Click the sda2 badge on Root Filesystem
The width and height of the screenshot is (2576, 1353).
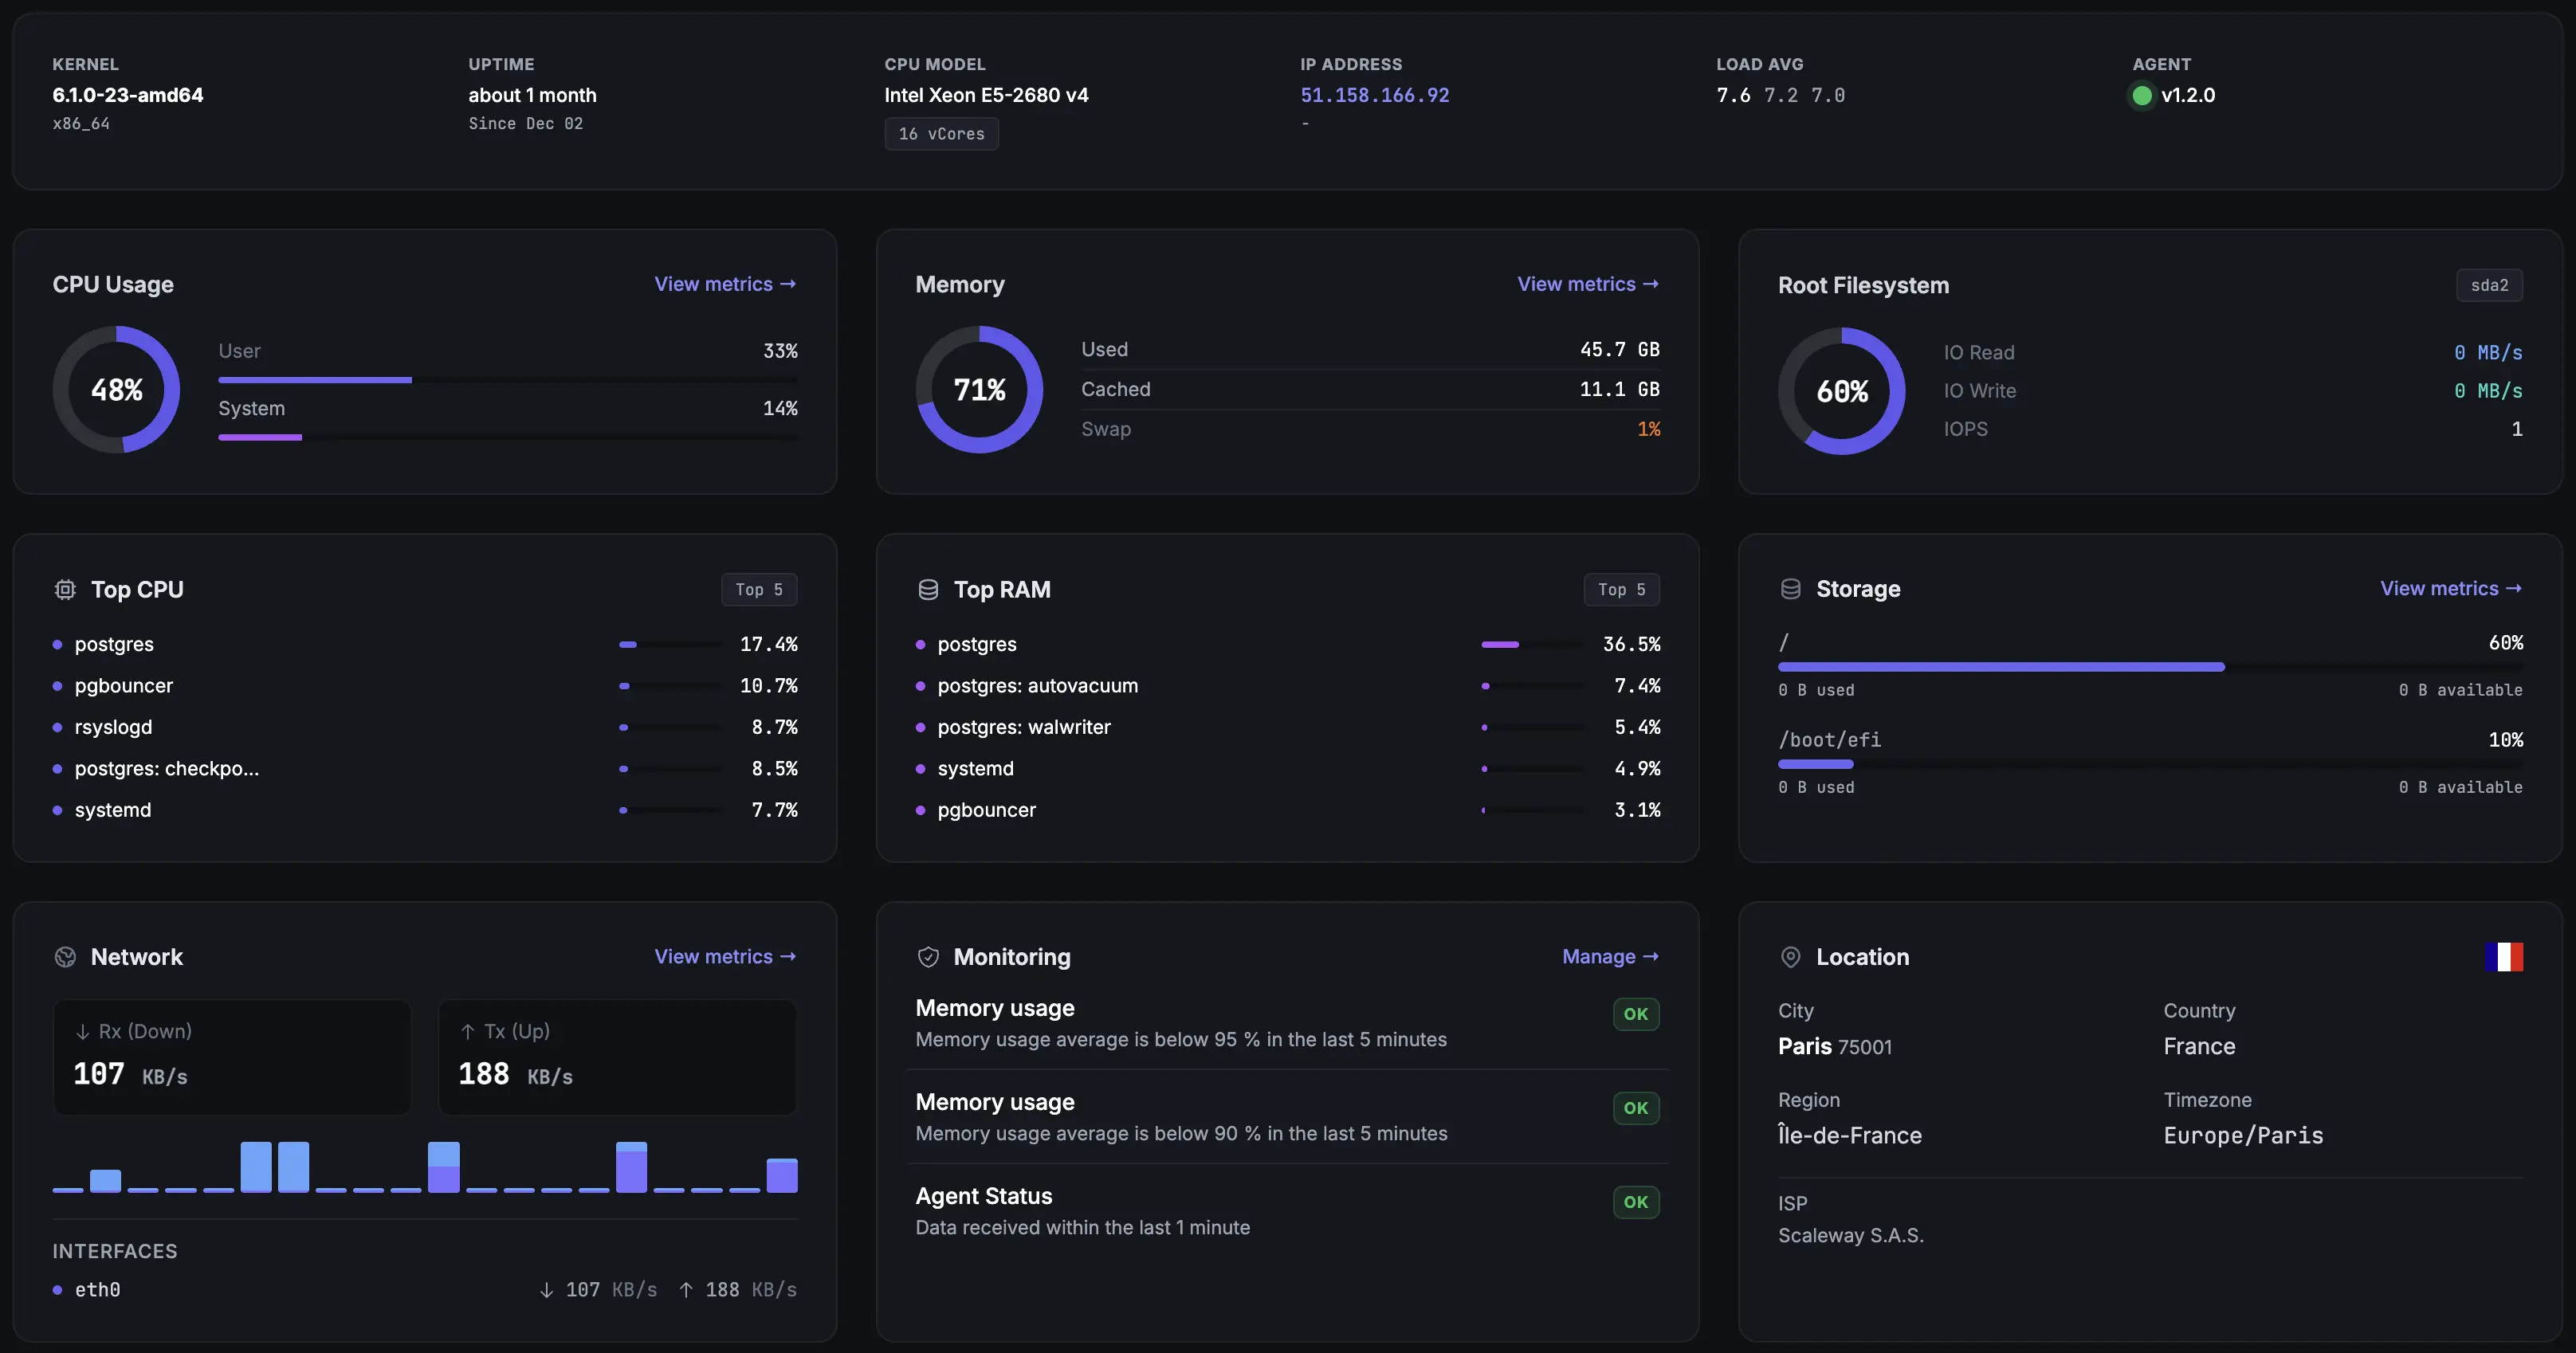[x=2490, y=284]
